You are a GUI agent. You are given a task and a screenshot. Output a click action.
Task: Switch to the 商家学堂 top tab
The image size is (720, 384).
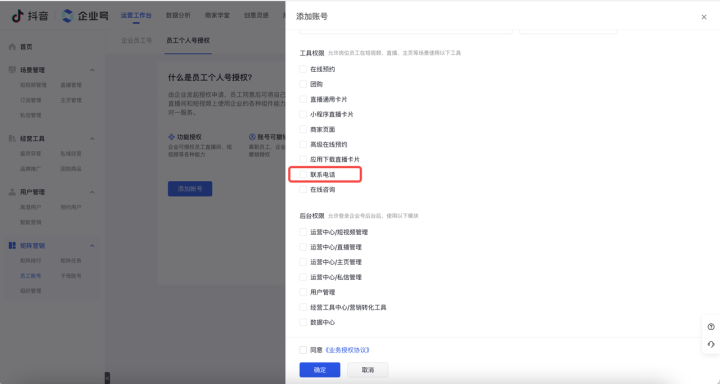click(217, 16)
